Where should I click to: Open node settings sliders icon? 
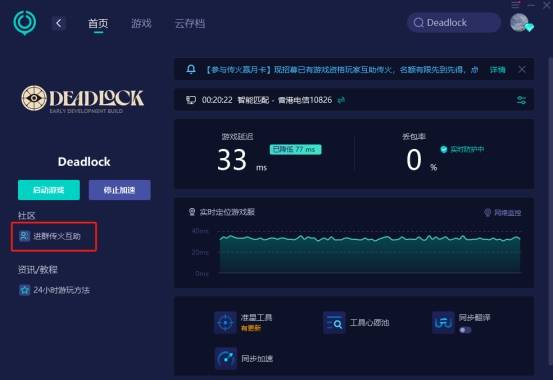[521, 100]
